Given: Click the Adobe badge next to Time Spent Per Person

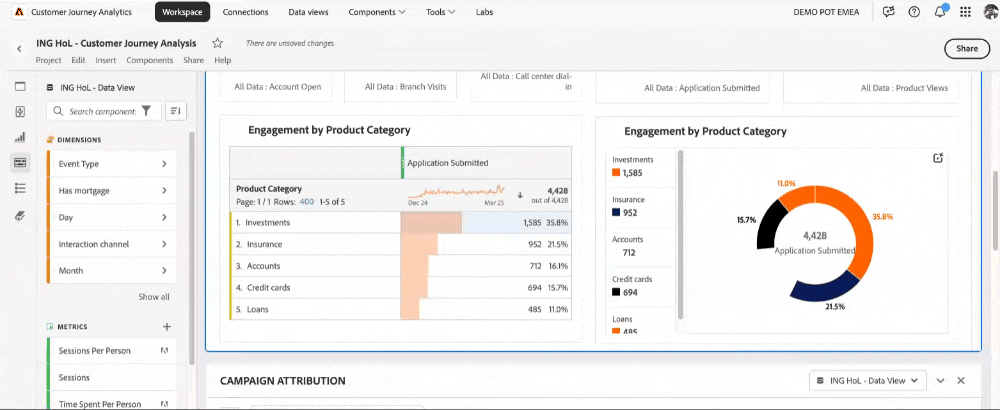Looking at the screenshot, I should (x=164, y=404).
